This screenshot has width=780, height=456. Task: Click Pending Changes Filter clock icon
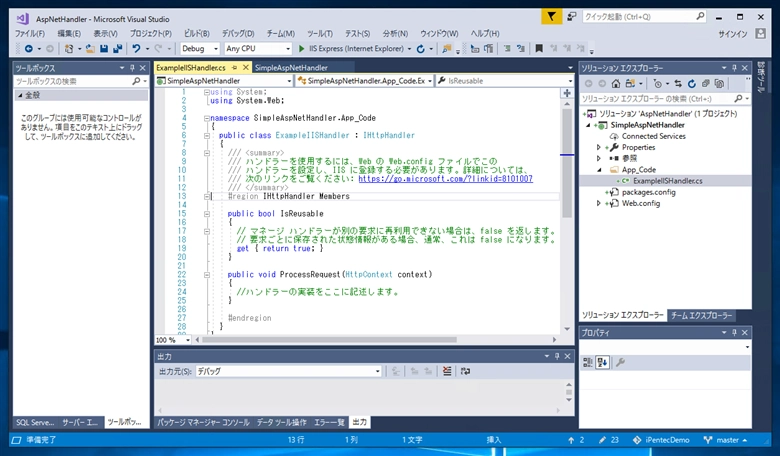[x=658, y=84]
